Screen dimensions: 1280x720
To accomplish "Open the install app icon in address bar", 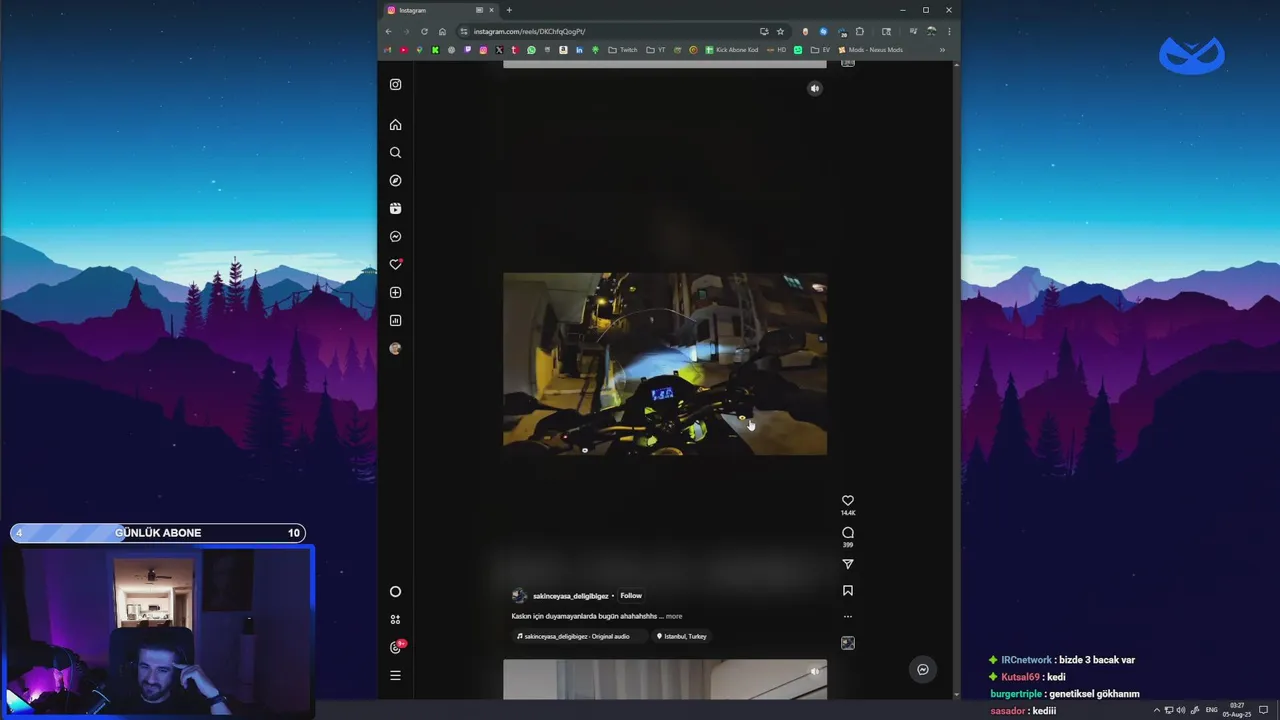I will pos(764,31).
